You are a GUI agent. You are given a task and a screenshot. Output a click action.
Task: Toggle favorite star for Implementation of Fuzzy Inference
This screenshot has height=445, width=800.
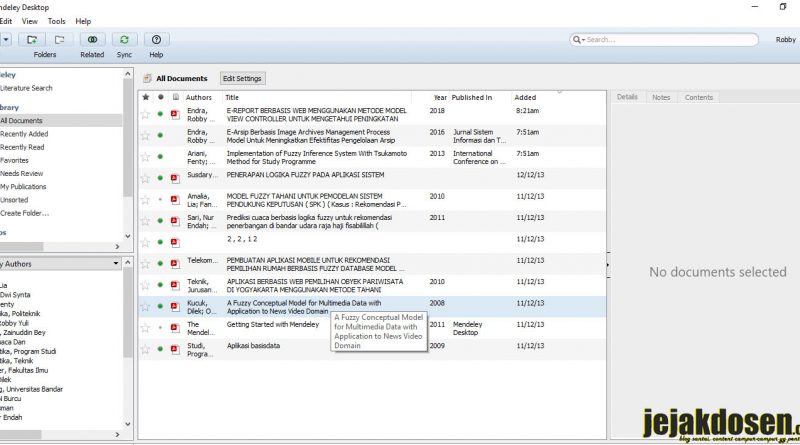coord(145,157)
